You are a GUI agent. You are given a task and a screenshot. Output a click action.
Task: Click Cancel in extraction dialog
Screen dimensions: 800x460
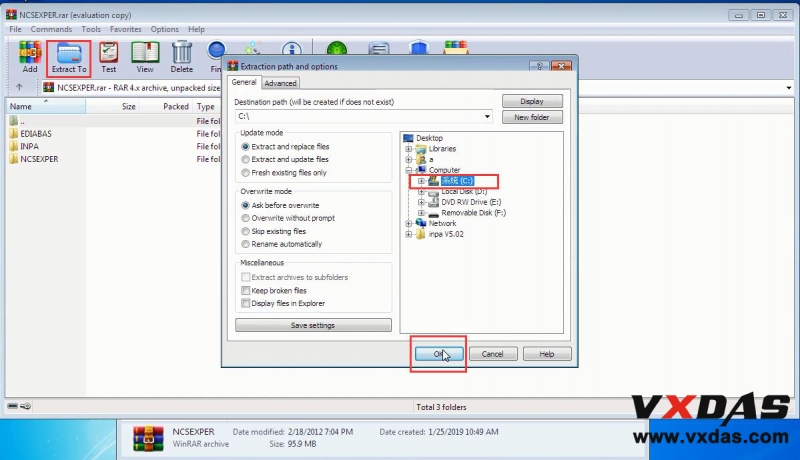pyautogui.click(x=493, y=354)
